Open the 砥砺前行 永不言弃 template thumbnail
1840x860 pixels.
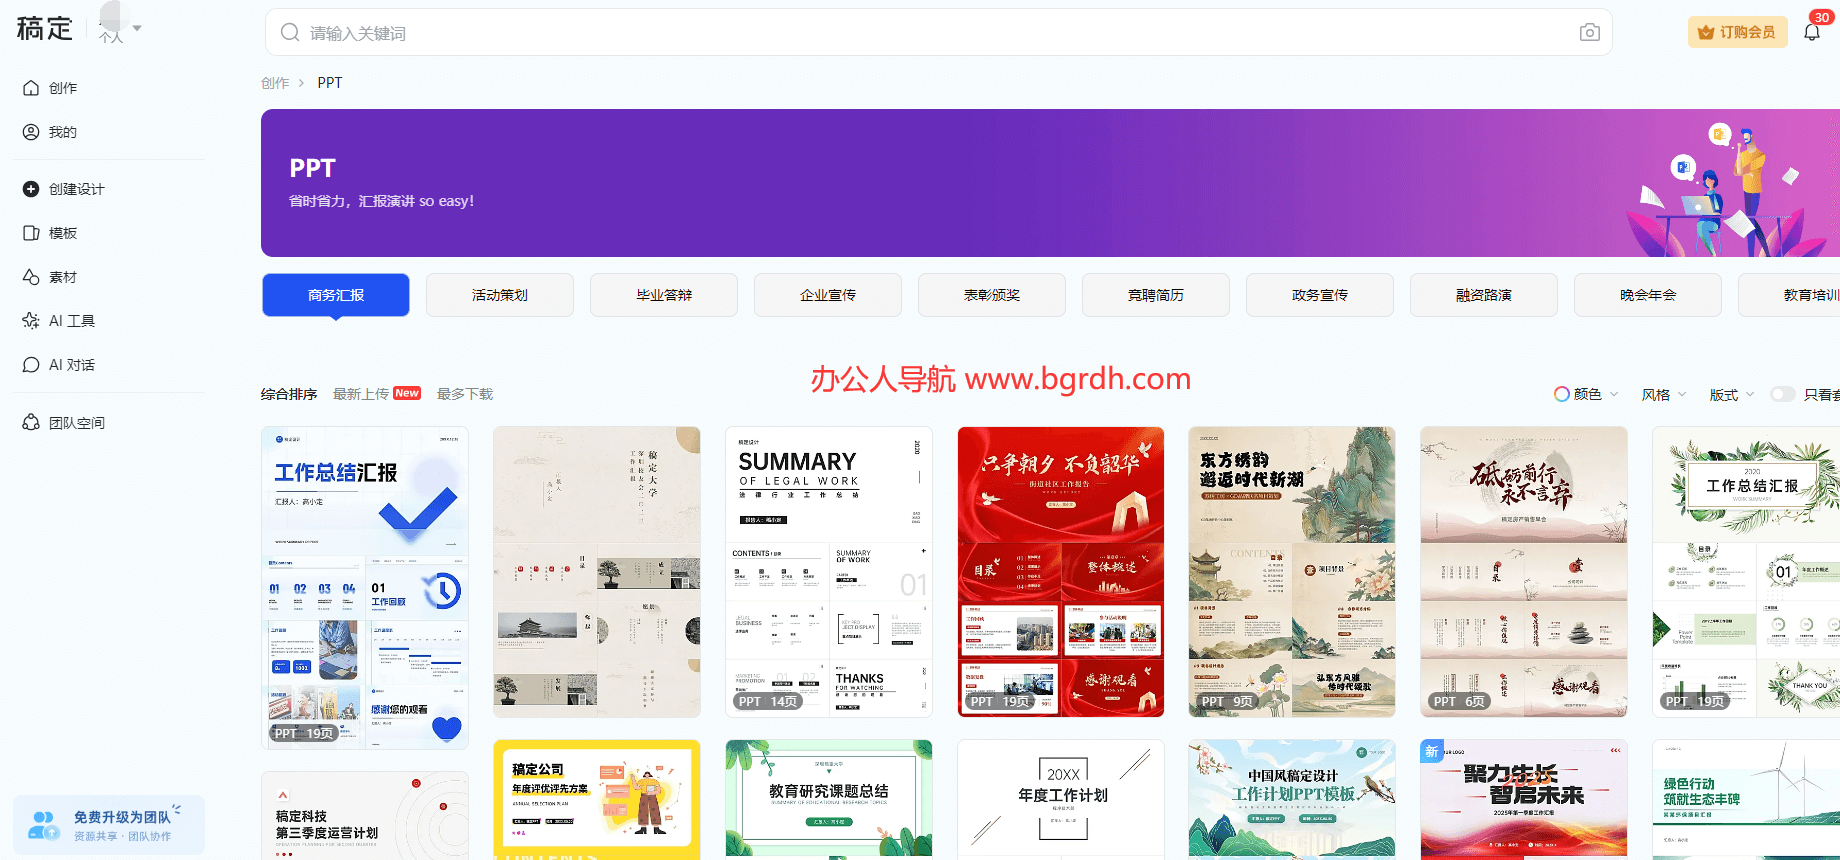(1524, 572)
